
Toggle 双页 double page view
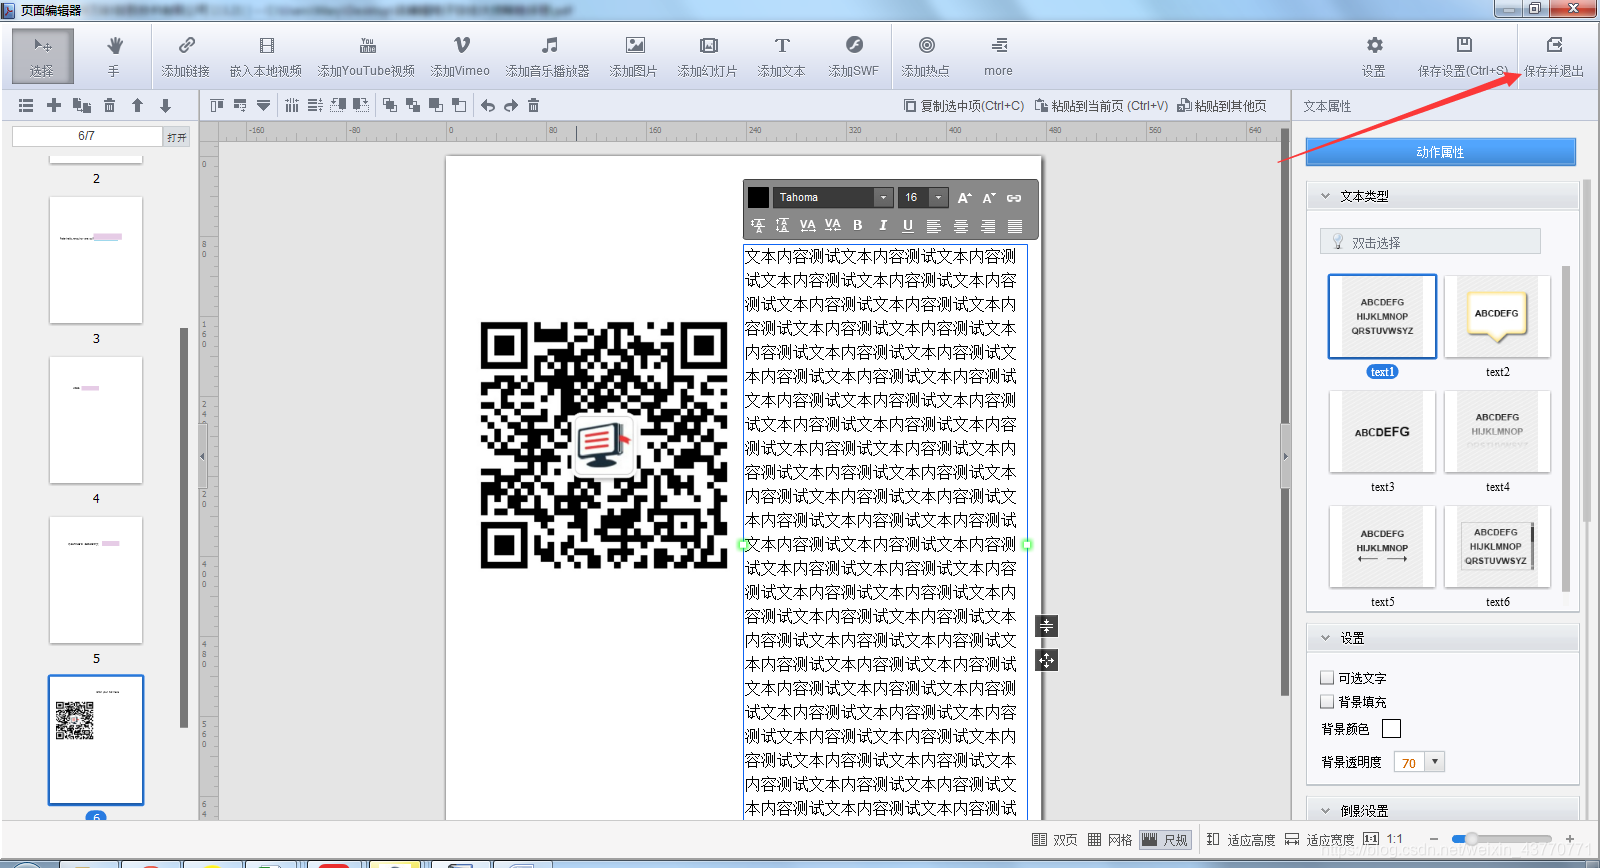pyautogui.click(x=1055, y=840)
